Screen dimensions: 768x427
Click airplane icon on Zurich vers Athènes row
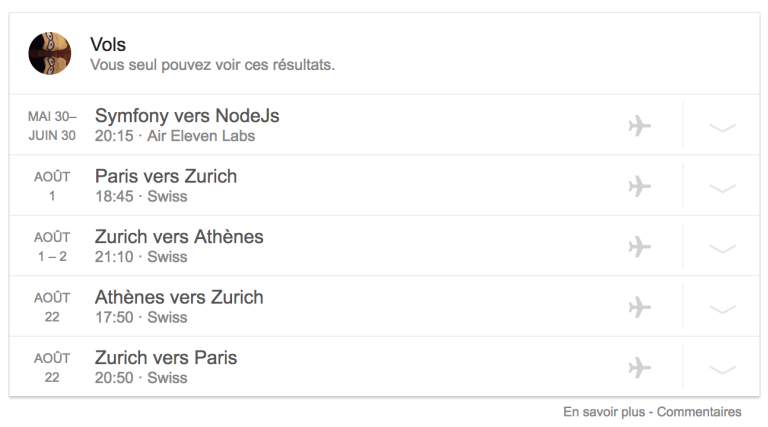(x=640, y=246)
